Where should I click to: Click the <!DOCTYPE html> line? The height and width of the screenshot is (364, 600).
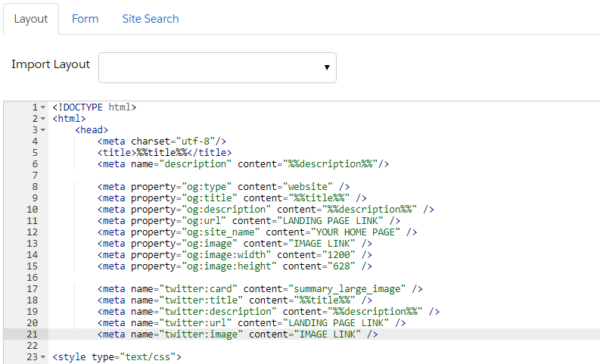tap(95, 107)
